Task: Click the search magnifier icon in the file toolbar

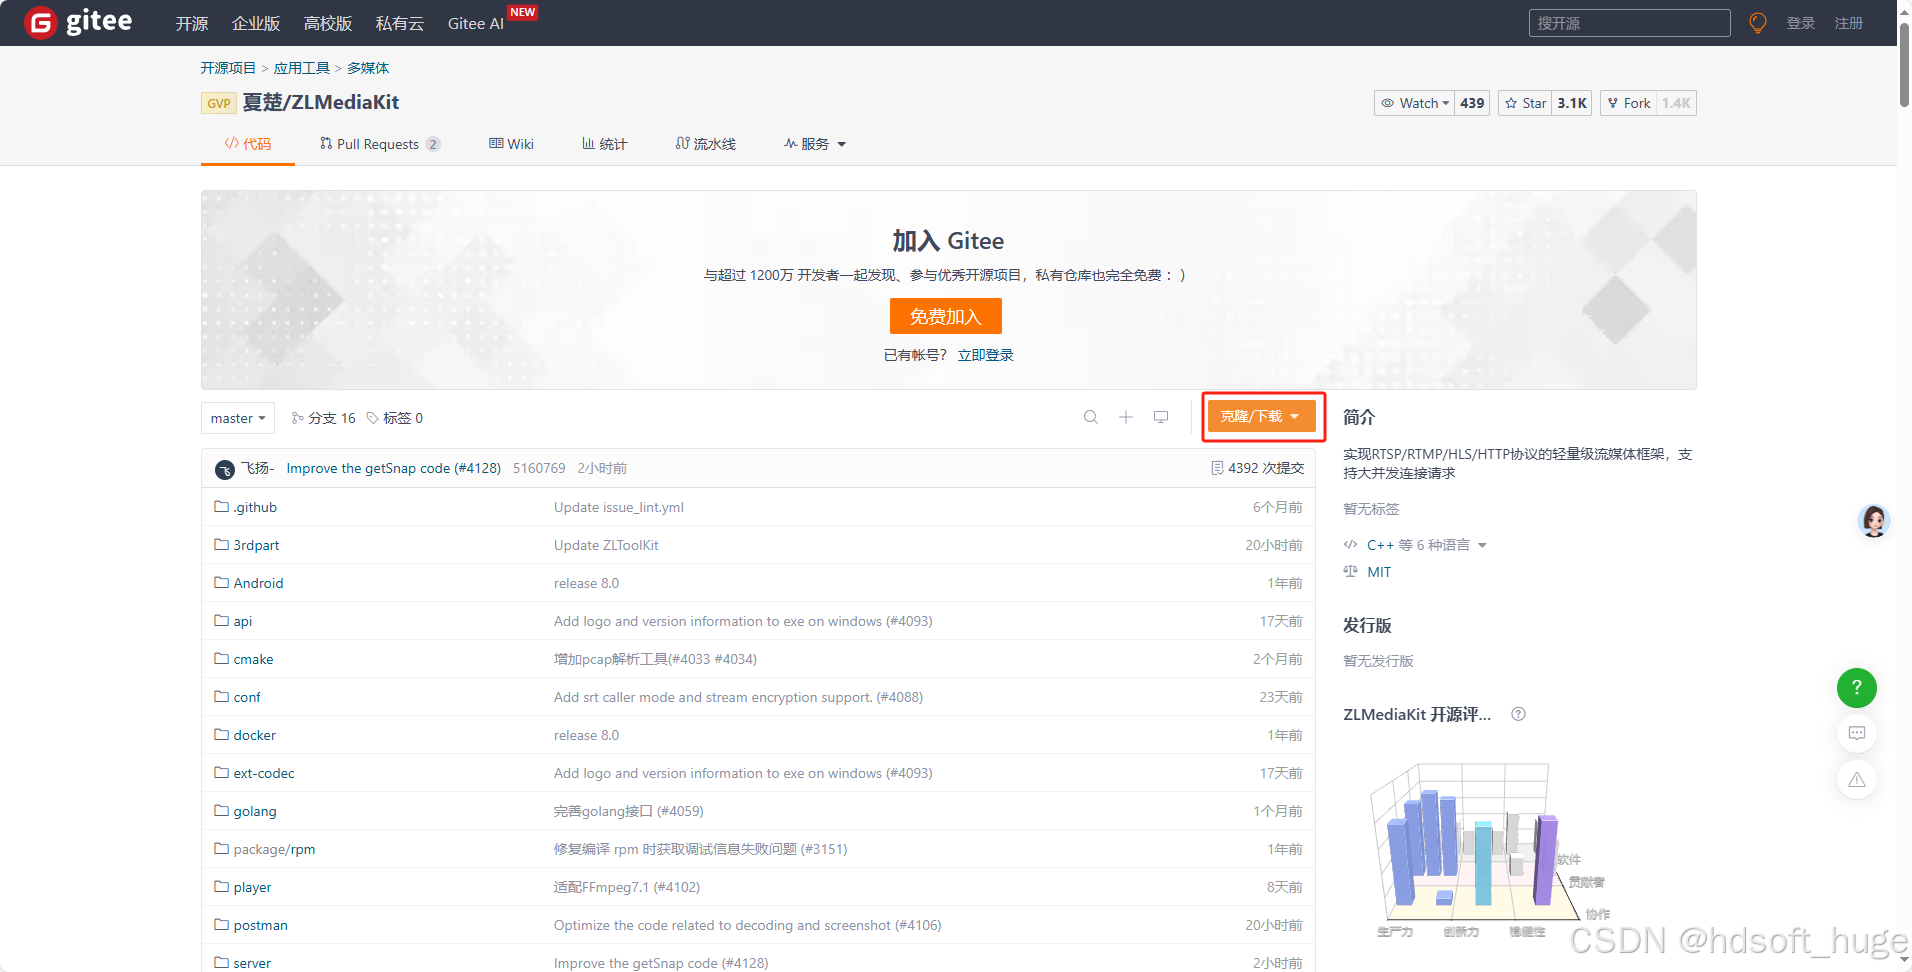Action: (1091, 417)
